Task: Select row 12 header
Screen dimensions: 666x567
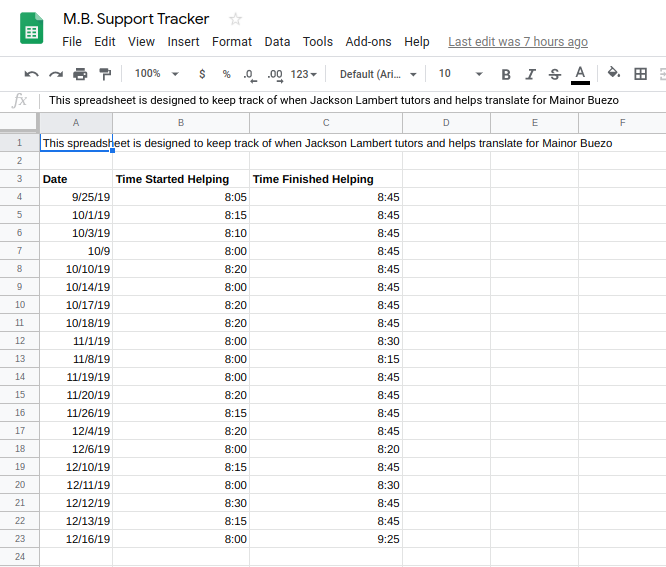Action: [20, 341]
